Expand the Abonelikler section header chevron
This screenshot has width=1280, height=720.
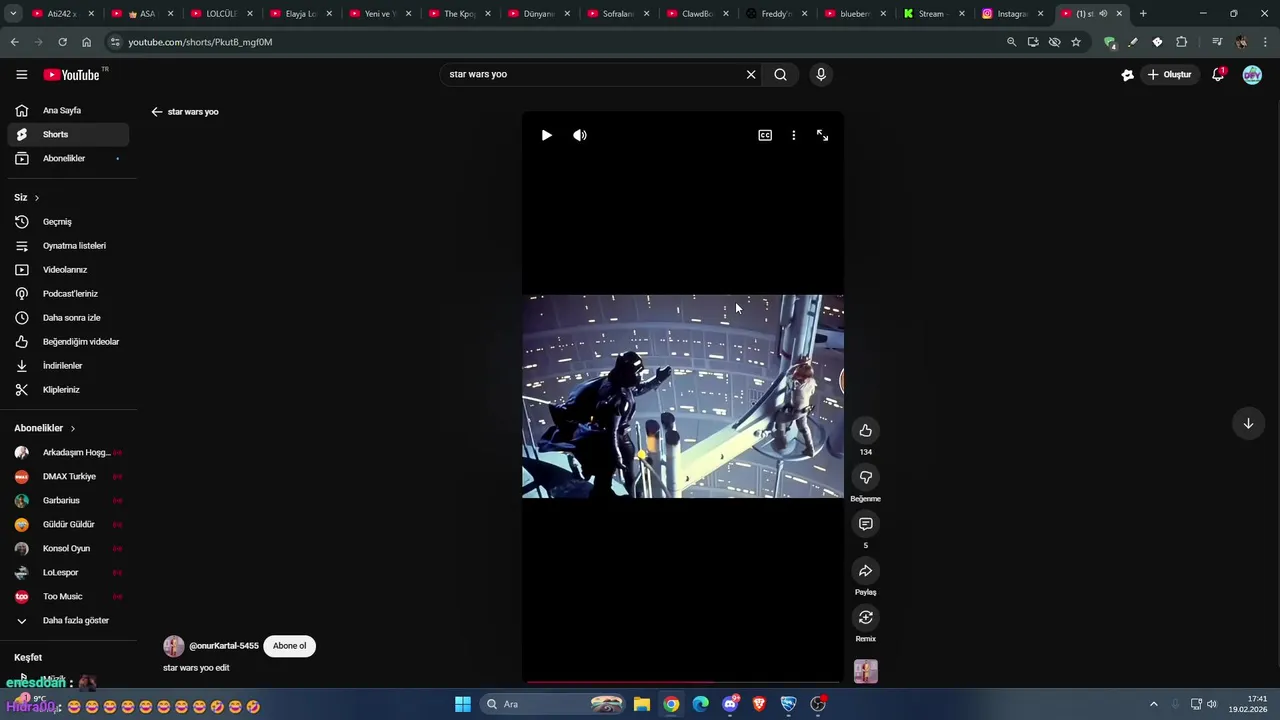pos(72,429)
